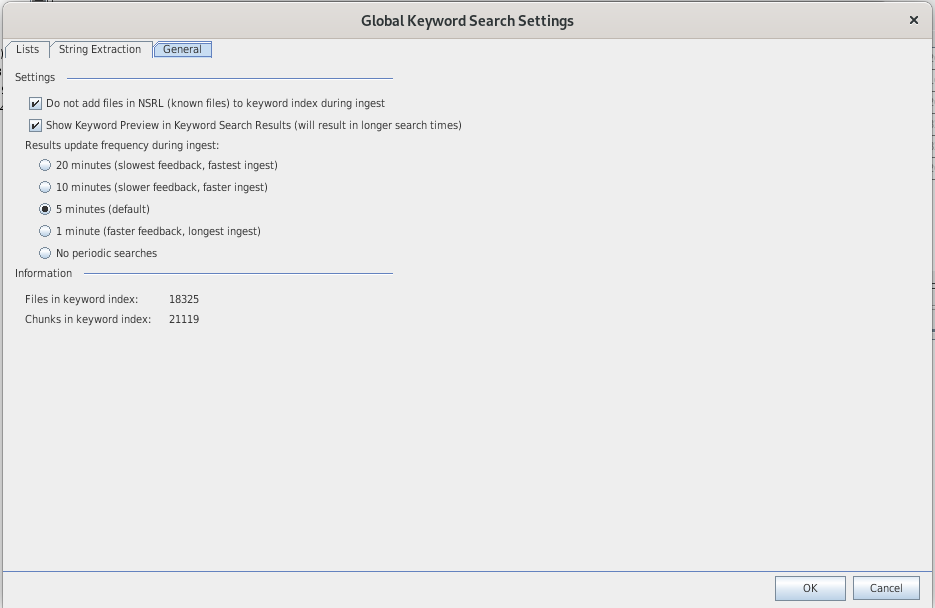Click the chunk count value 21119
This screenshot has width=935, height=608.
point(184,319)
